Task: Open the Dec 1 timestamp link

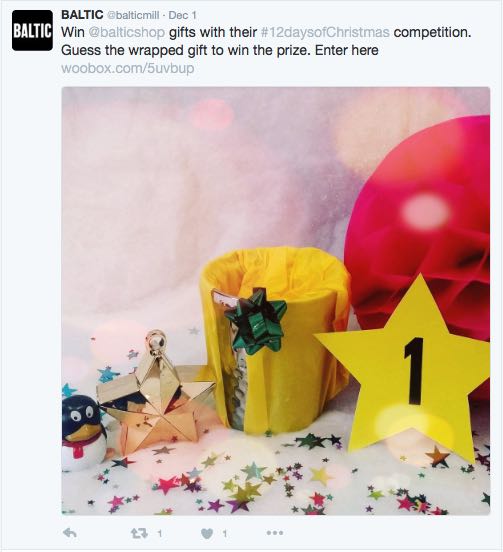Action: click(x=182, y=15)
